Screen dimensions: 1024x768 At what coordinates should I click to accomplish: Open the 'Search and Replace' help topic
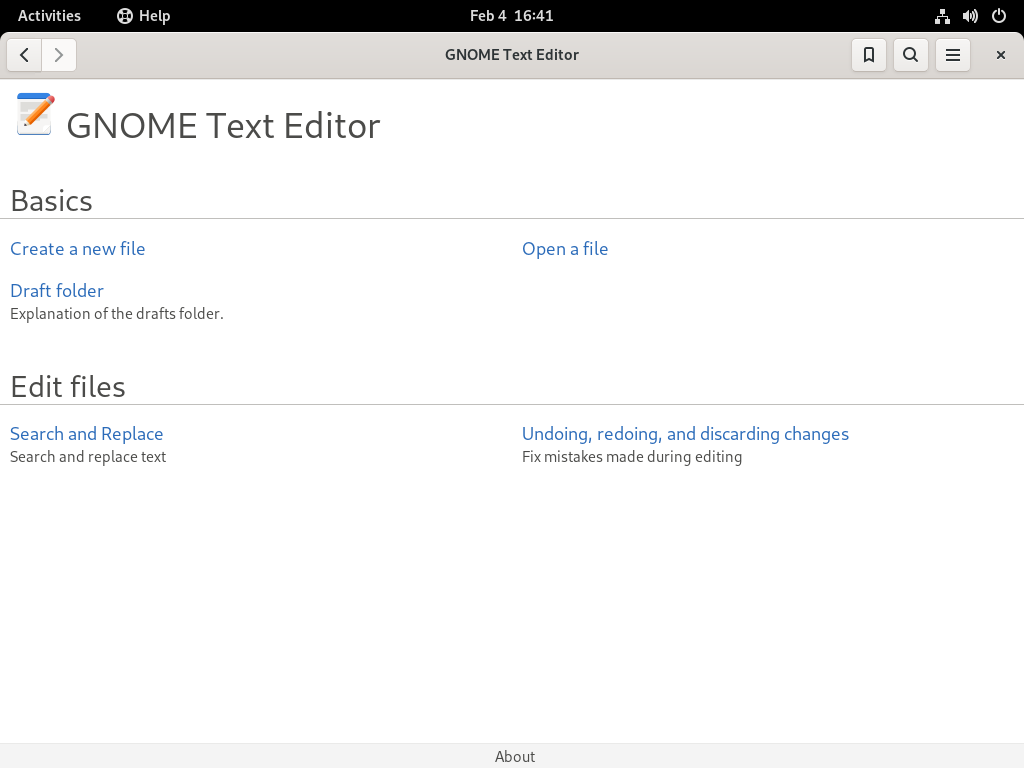87,434
